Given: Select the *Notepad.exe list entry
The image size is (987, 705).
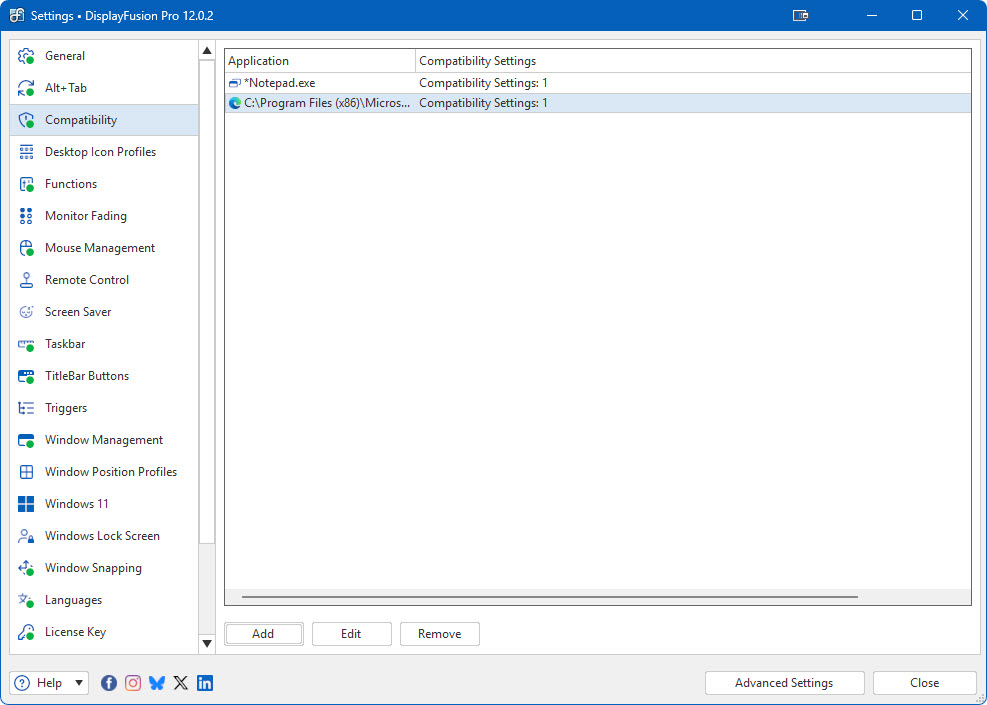Looking at the screenshot, I should point(280,83).
